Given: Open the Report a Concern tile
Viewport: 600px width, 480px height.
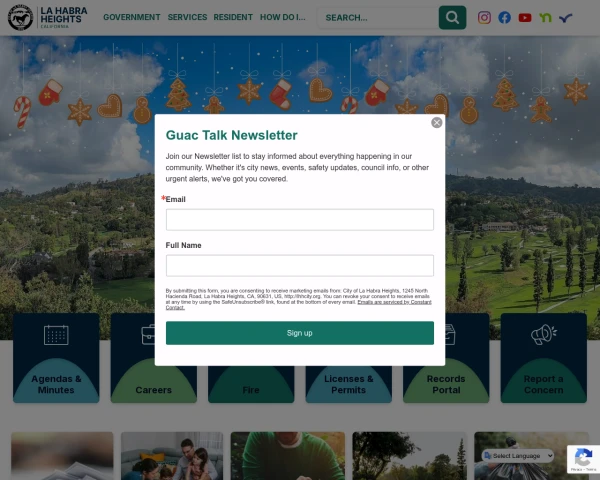Looking at the screenshot, I should [544, 358].
